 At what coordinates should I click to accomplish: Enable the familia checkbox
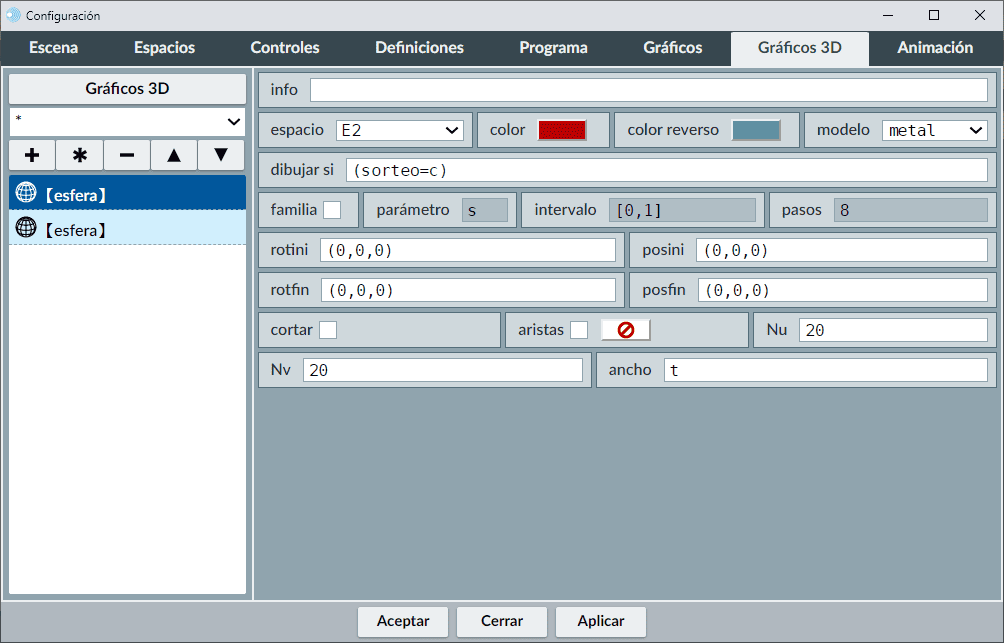(332, 210)
